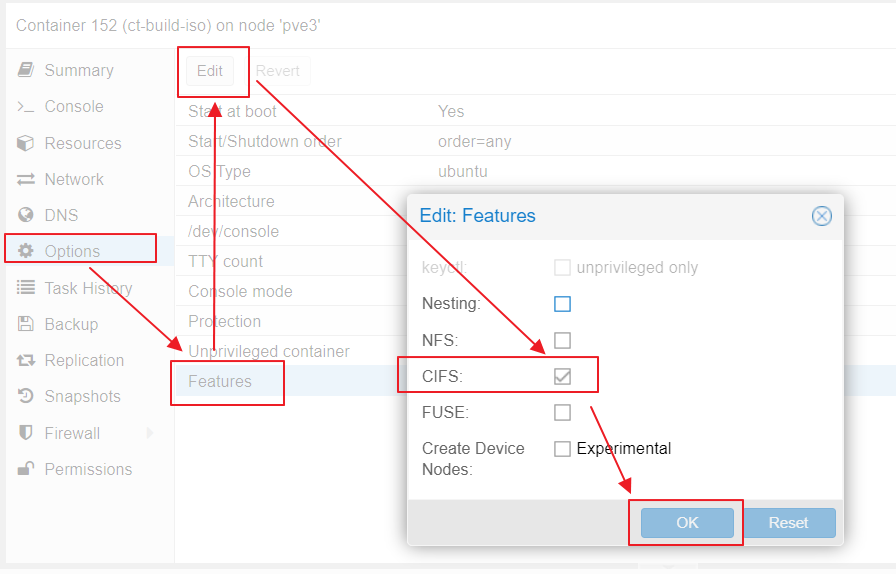The width and height of the screenshot is (896, 574).
Task: Confirm the dialog with OK
Action: 687,523
